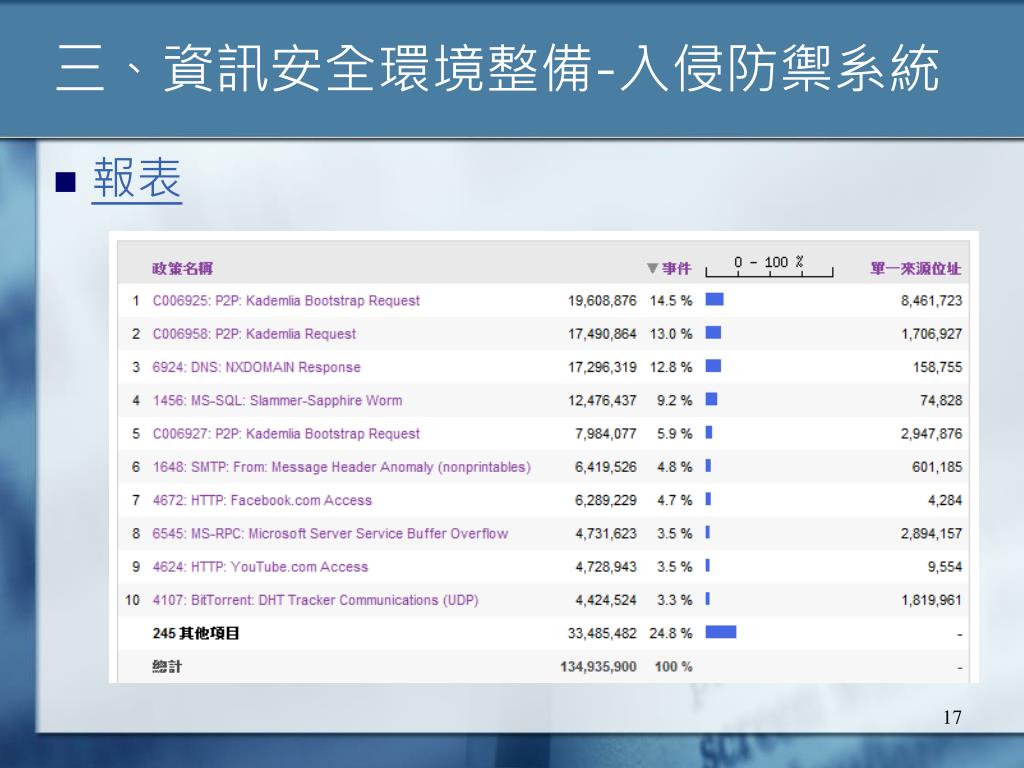Click the 0 - 100 % scale header
Viewport: 1024px width, 768px height.
[x=769, y=265]
